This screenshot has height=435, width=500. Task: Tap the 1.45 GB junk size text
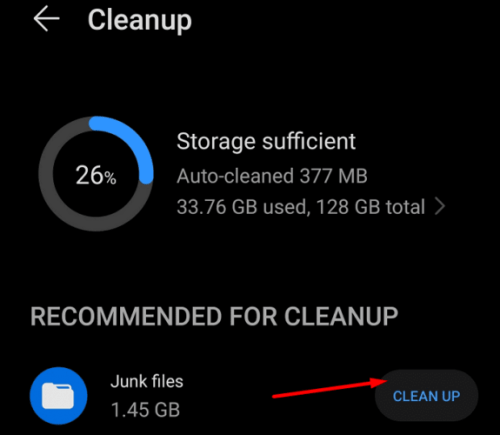tap(145, 410)
